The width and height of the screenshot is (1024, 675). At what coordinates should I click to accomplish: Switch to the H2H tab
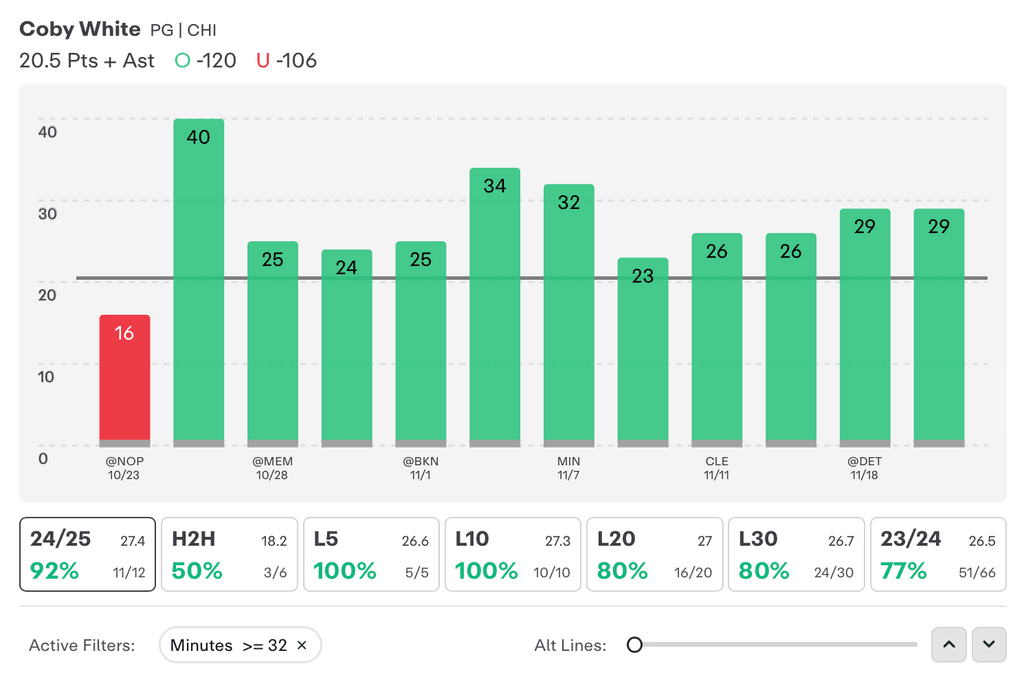(229, 554)
